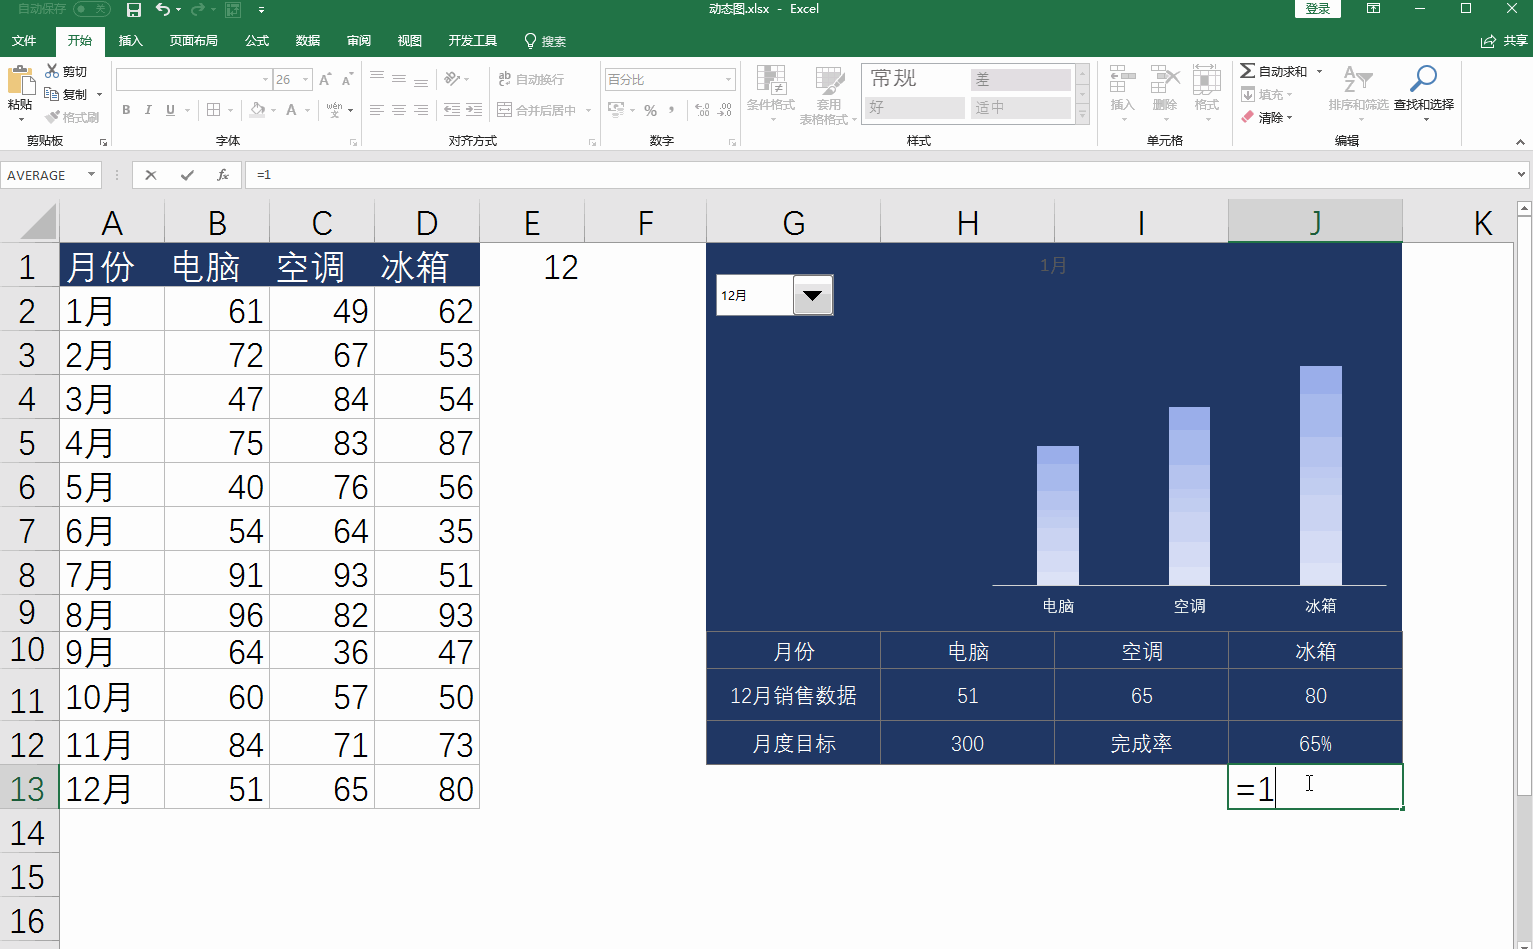Open the 公式 ribbon tab
The width and height of the screenshot is (1533, 949).
(257, 41)
